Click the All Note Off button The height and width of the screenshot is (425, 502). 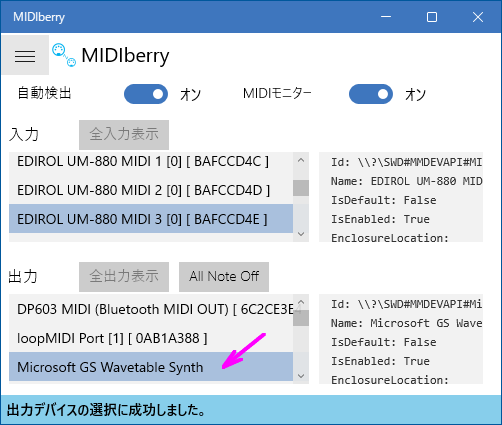pos(224,277)
